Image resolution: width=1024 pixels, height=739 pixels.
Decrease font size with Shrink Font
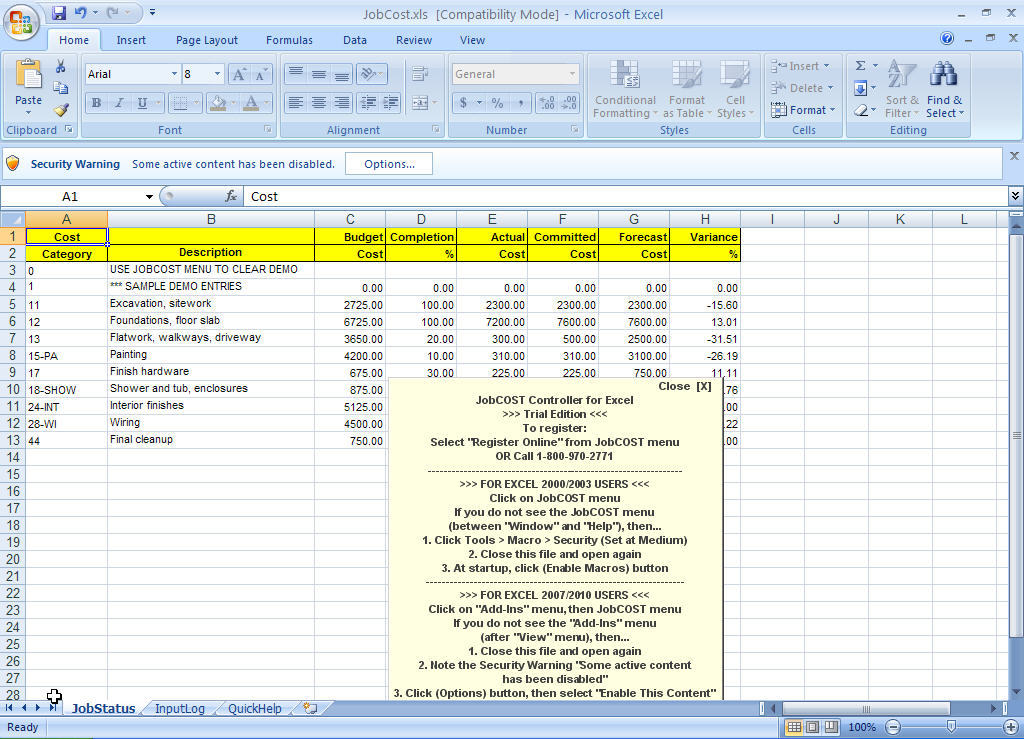[x=261, y=74]
